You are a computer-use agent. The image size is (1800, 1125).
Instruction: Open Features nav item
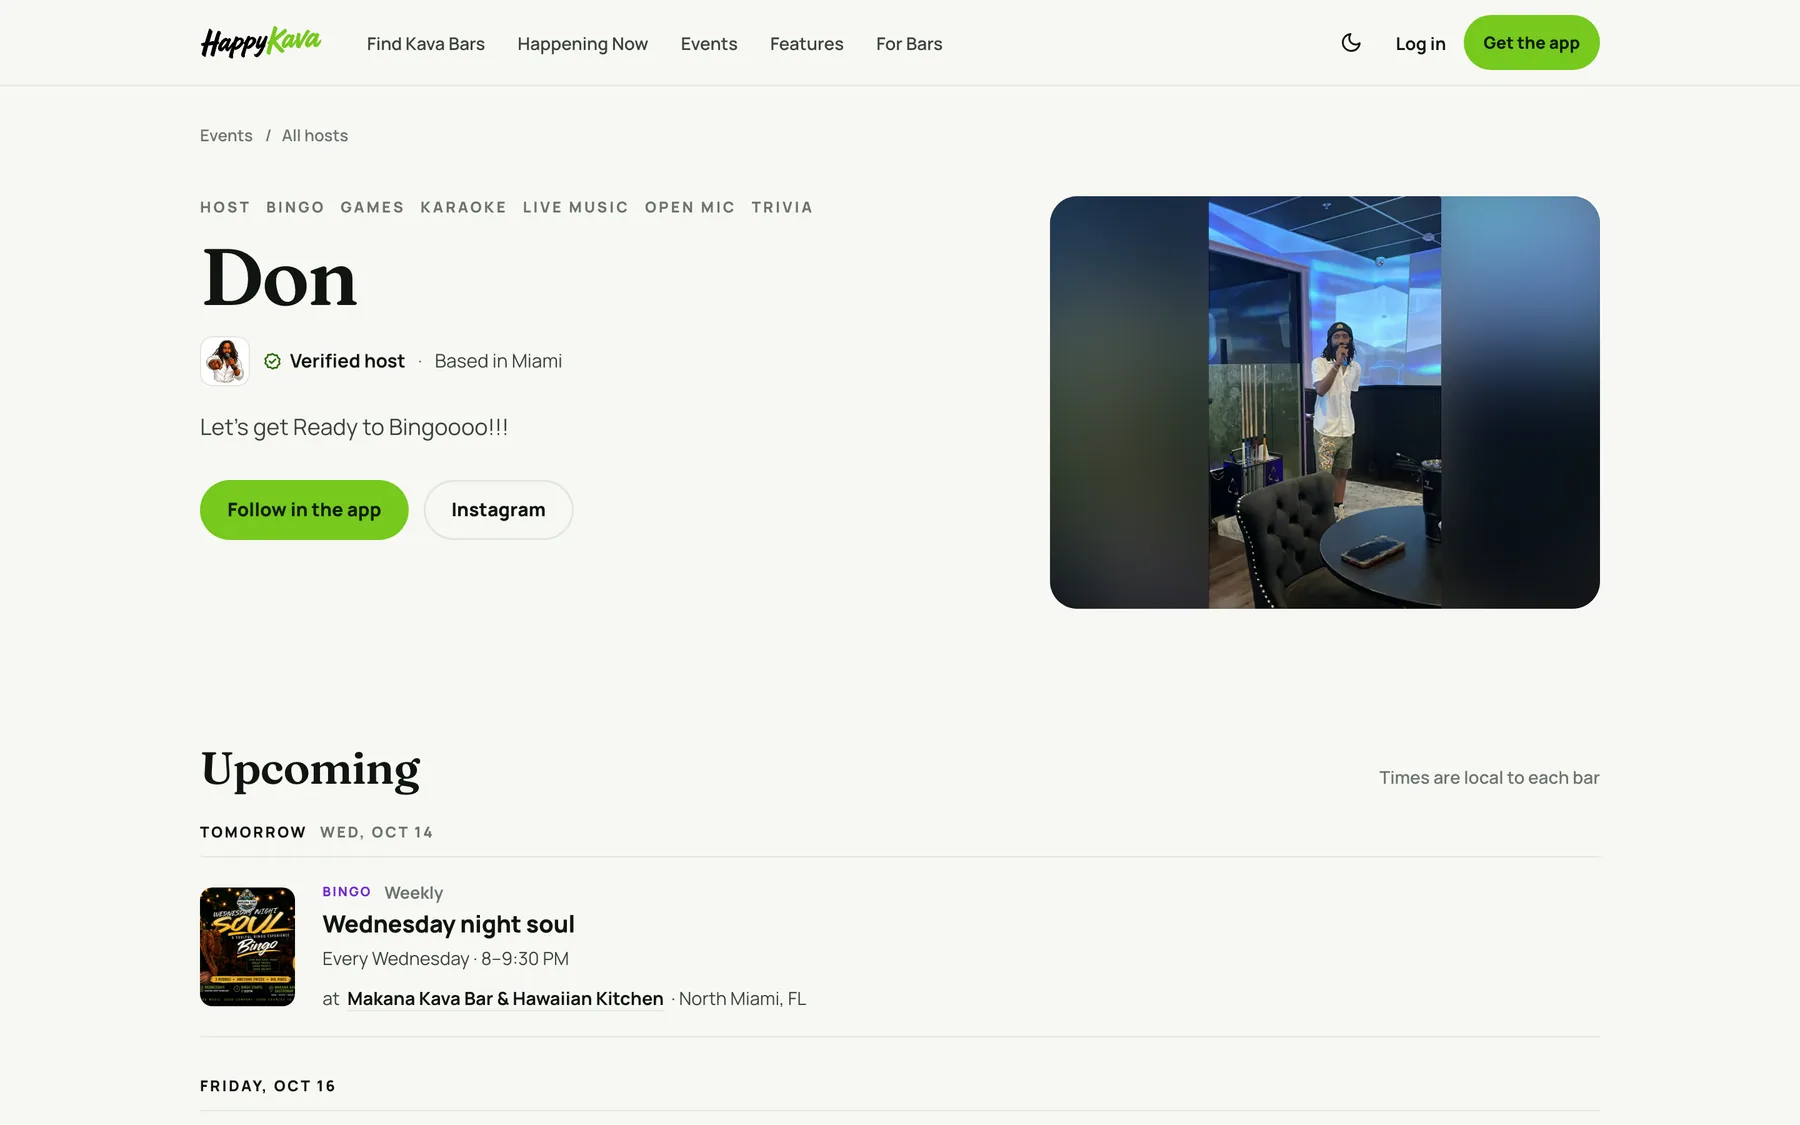point(807,44)
